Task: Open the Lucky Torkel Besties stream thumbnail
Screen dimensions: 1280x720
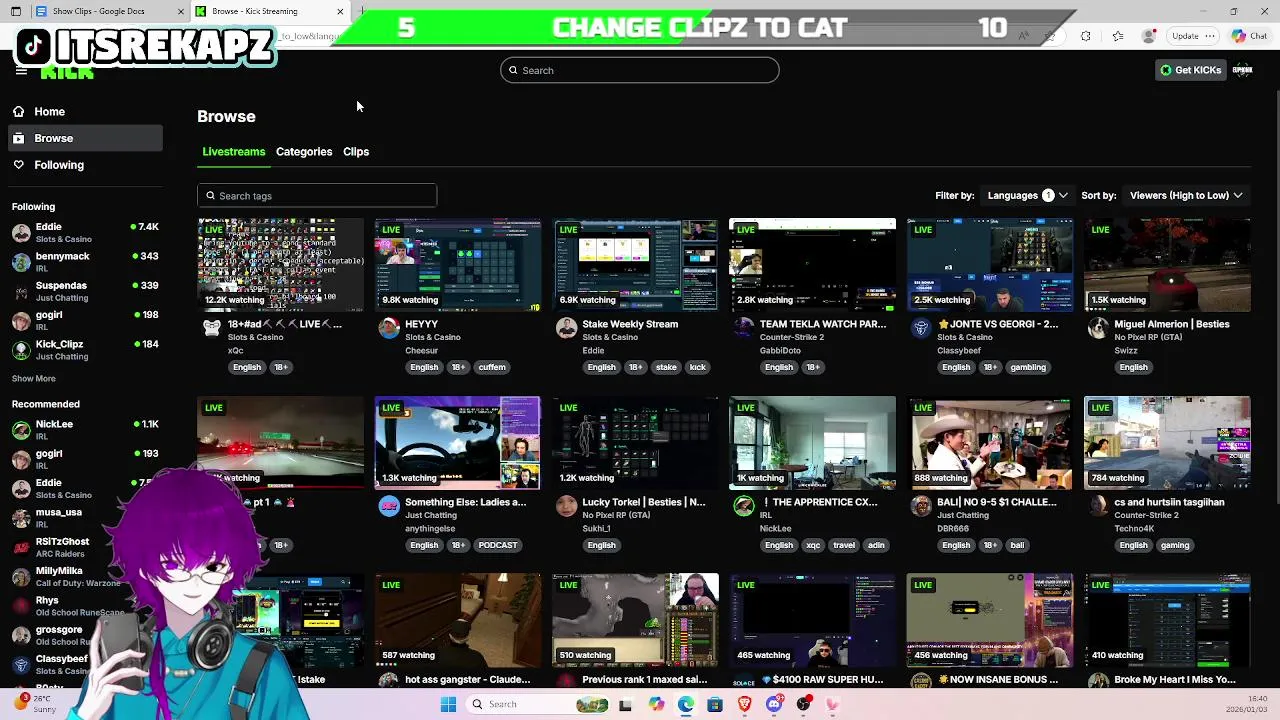Action: 635,443
